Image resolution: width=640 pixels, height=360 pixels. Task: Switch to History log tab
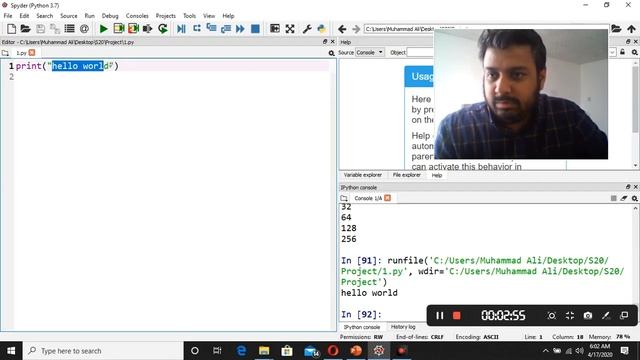point(403,327)
